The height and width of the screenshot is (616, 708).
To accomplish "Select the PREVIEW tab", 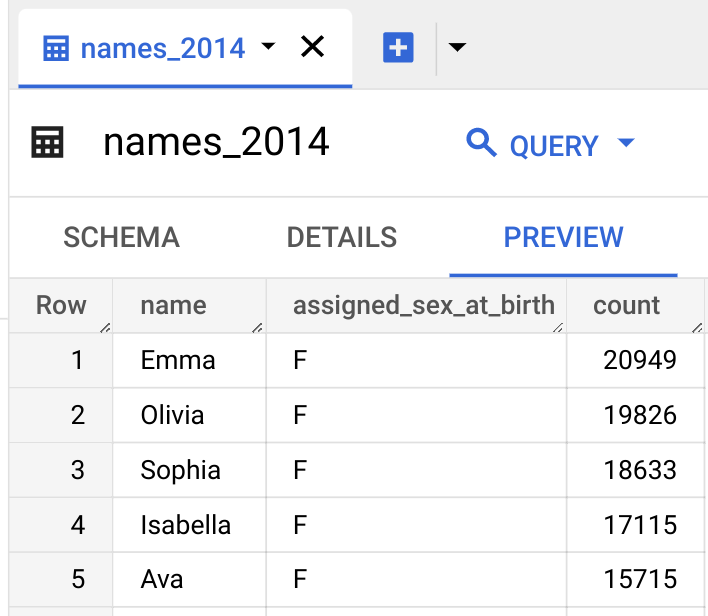I will tap(563, 238).
